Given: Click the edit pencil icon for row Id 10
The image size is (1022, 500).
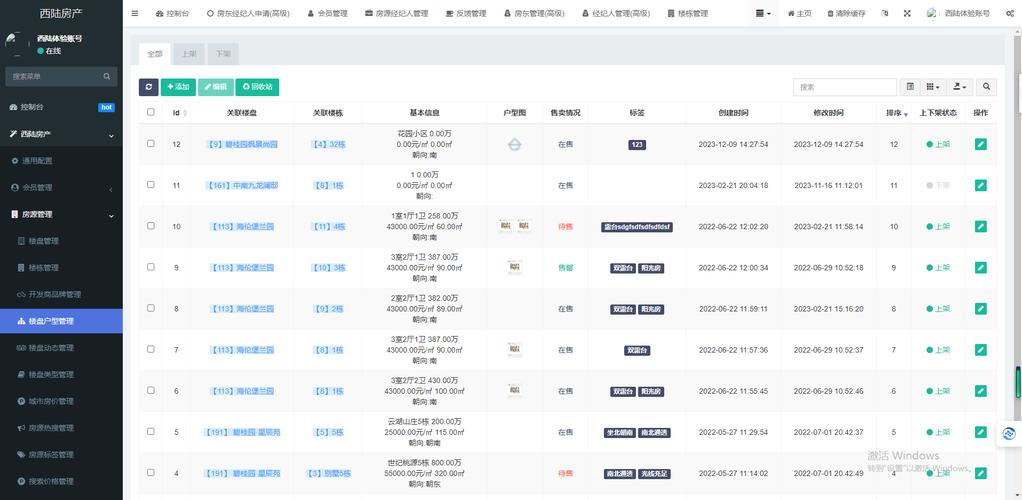Looking at the screenshot, I should tap(980, 226).
